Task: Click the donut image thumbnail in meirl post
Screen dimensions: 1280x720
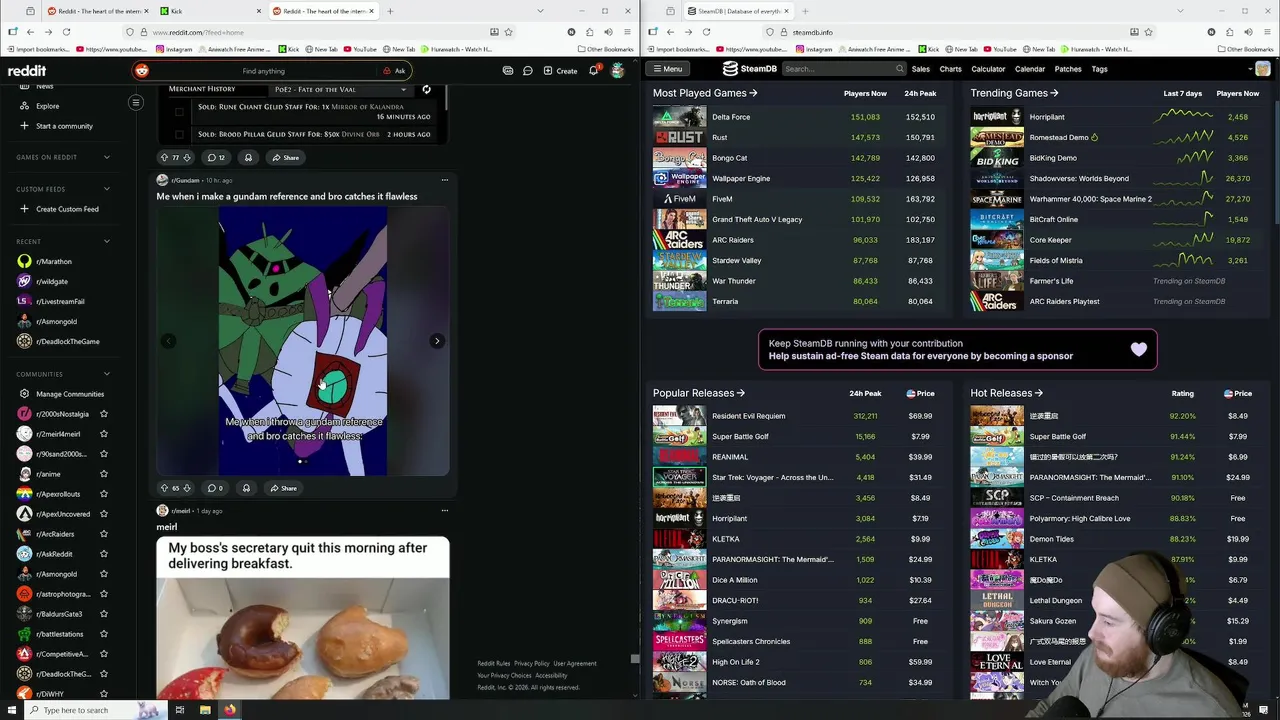Action: (303, 640)
